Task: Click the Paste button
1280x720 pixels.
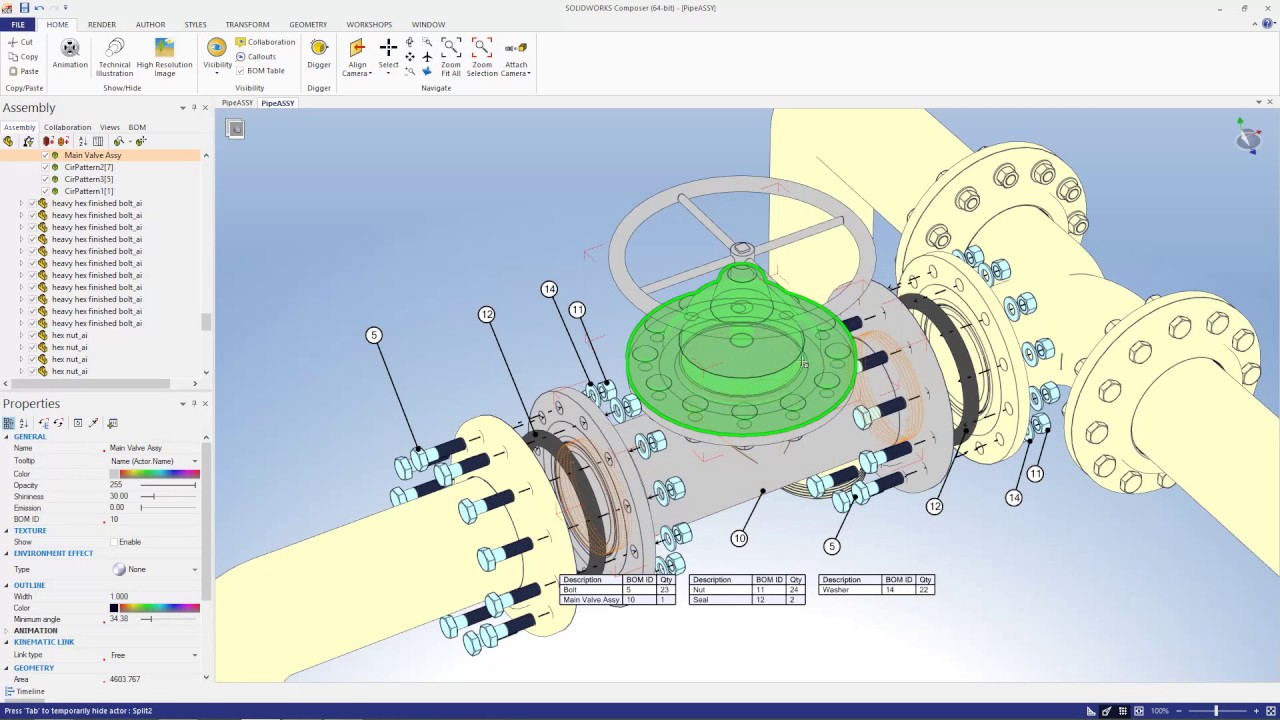Action: click(22, 71)
